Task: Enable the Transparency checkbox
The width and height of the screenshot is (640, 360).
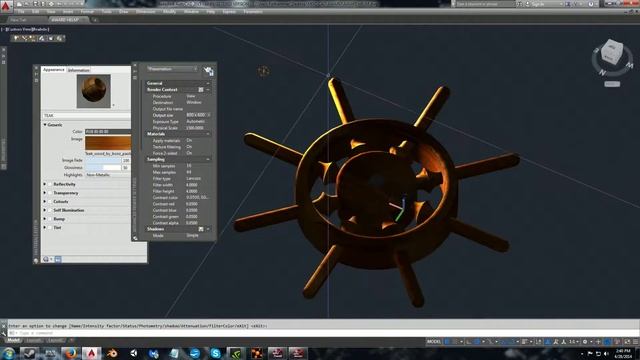Action: point(50,193)
